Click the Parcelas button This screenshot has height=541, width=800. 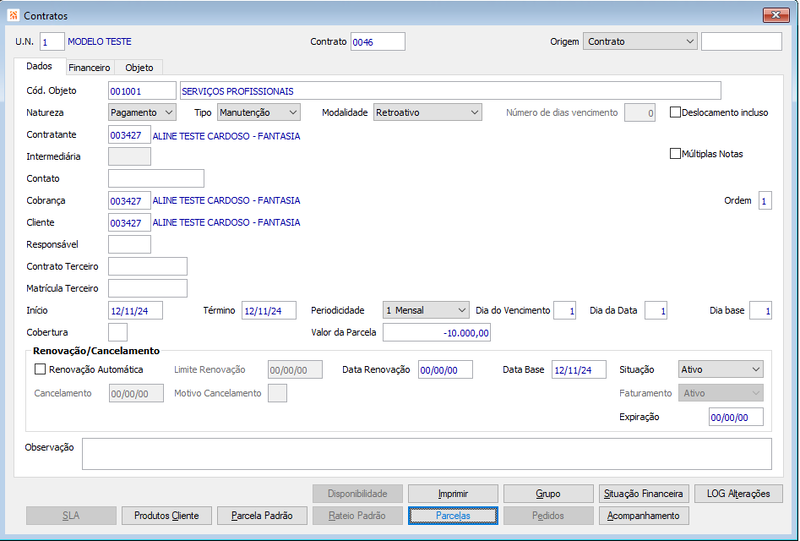pos(453,515)
